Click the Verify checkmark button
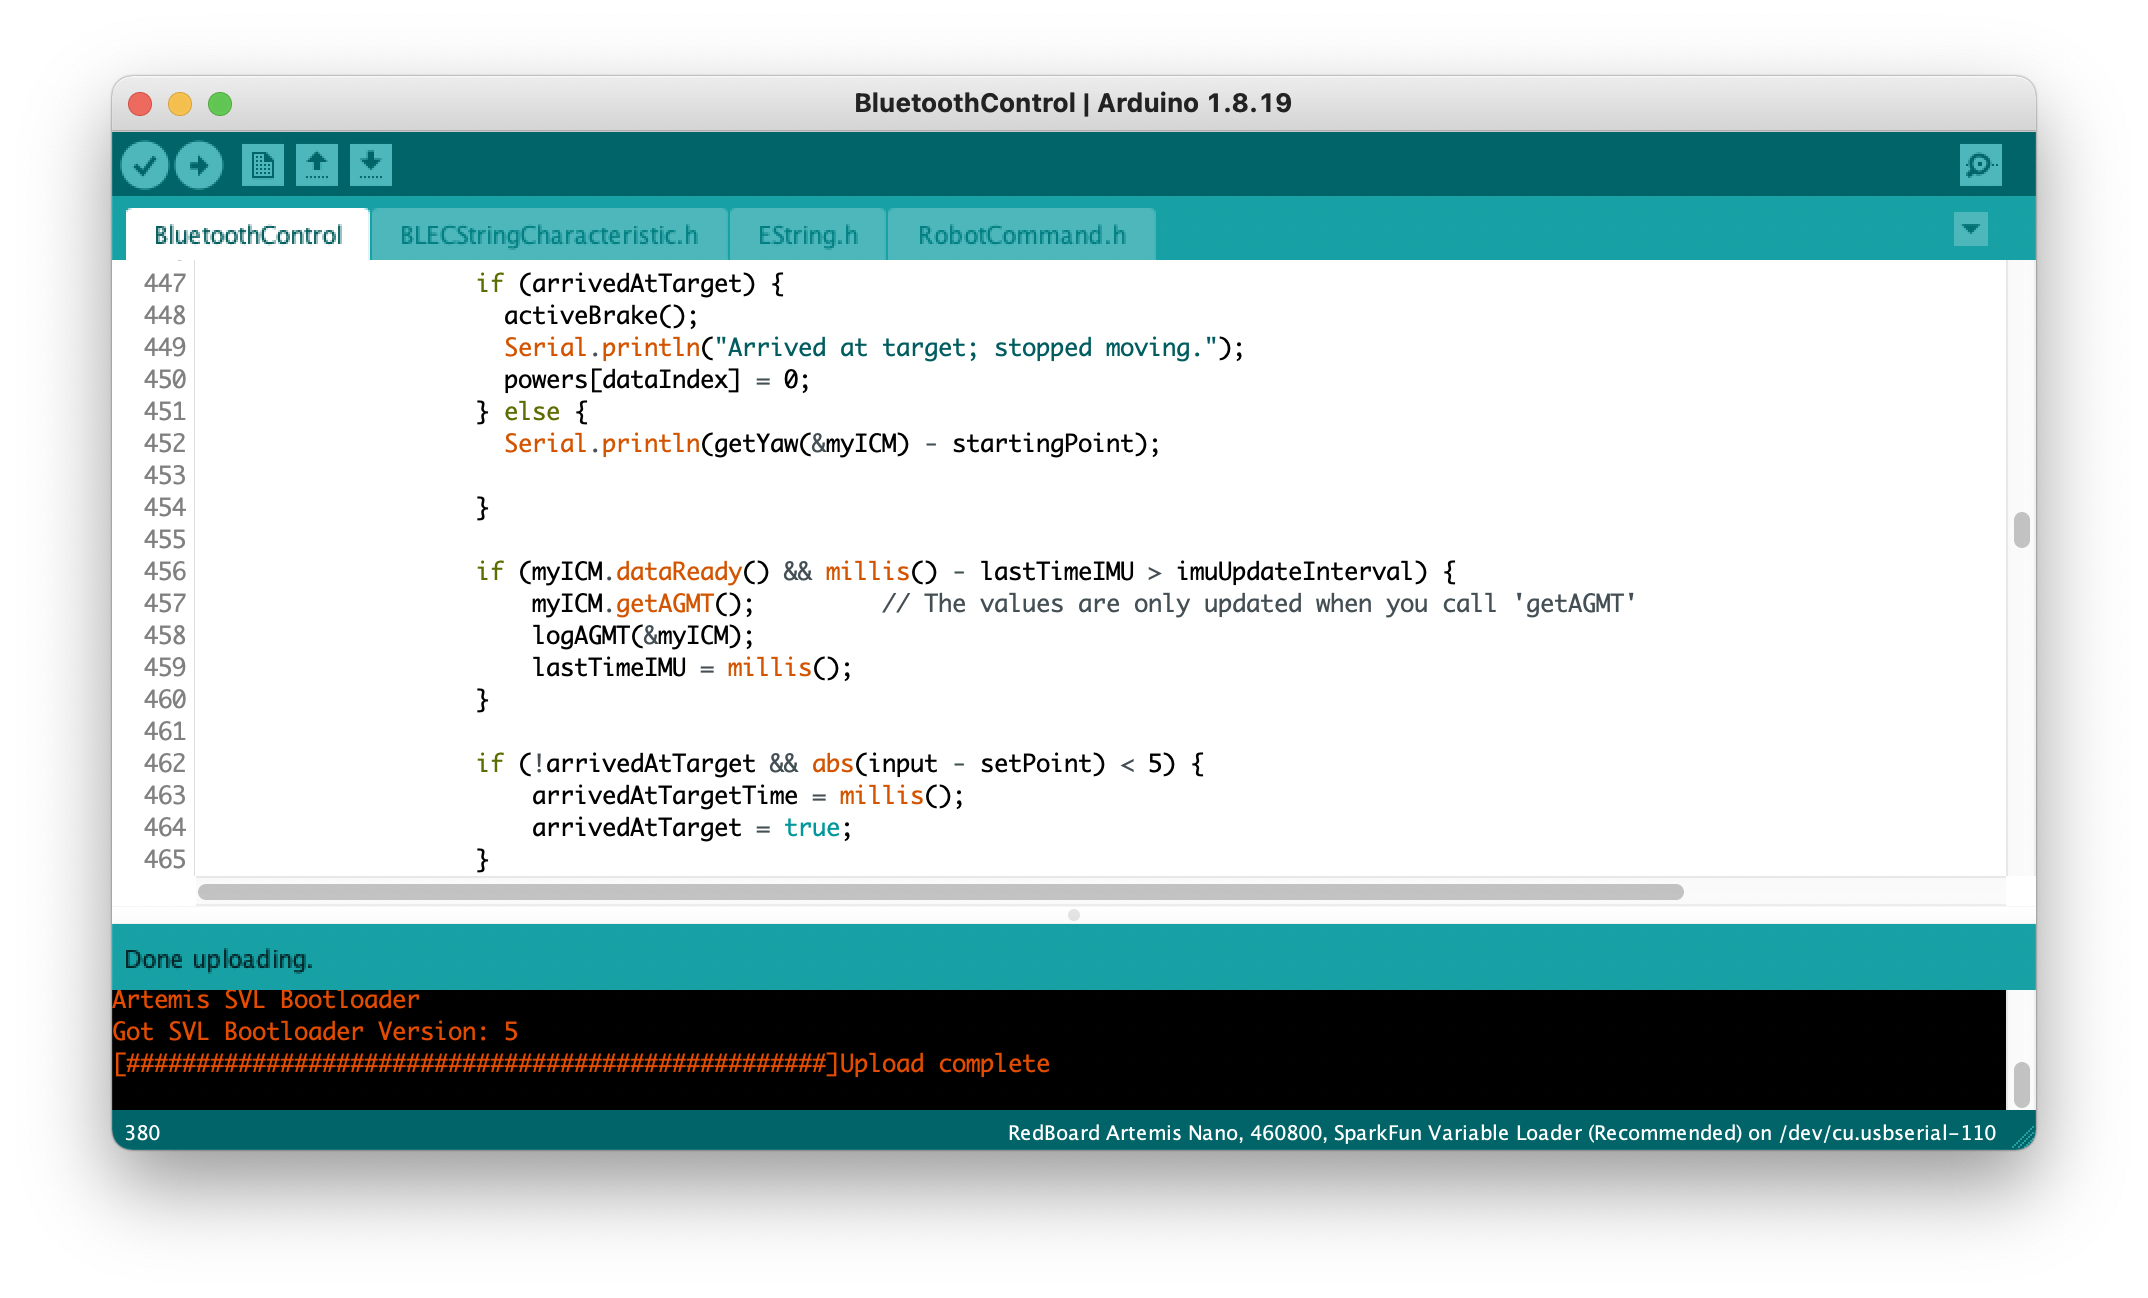Screen dimensions: 2148x1298 click(145, 165)
